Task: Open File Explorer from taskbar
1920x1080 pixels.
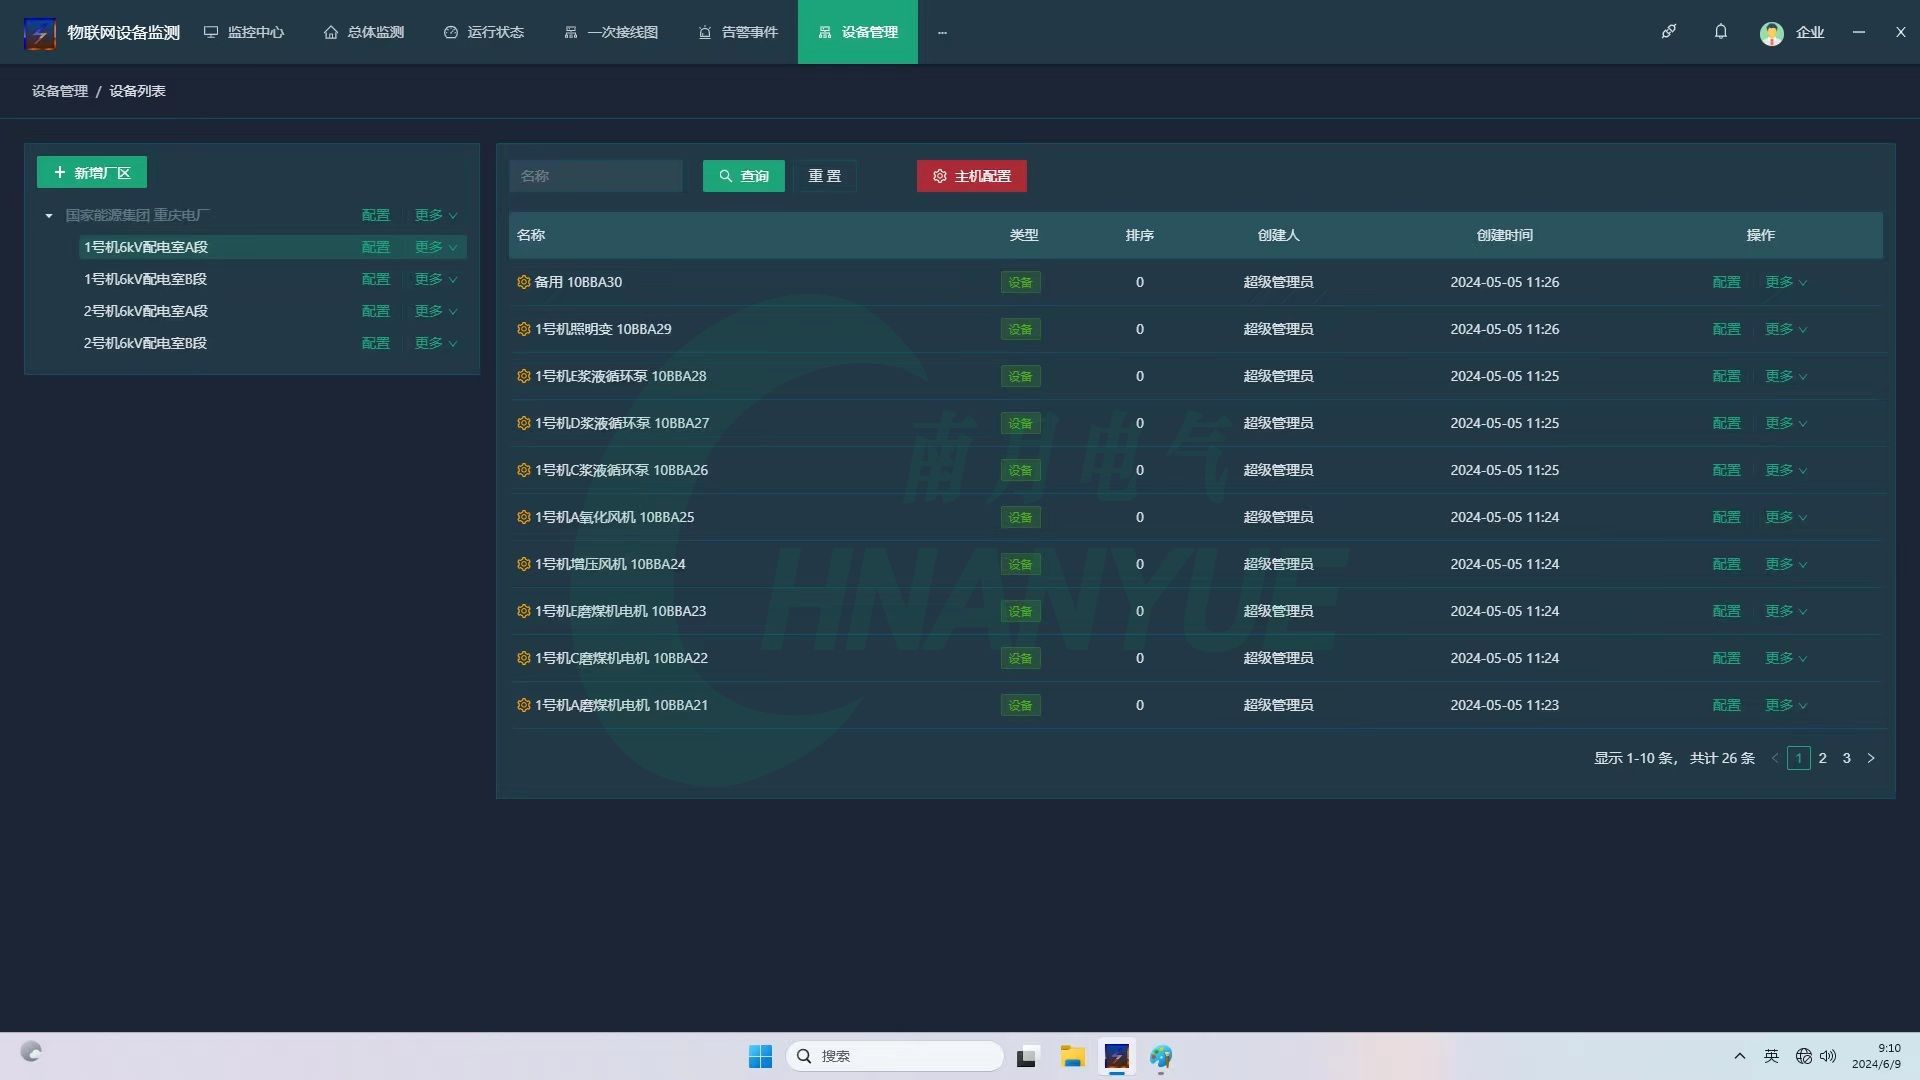Action: [x=1073, y=1056]
